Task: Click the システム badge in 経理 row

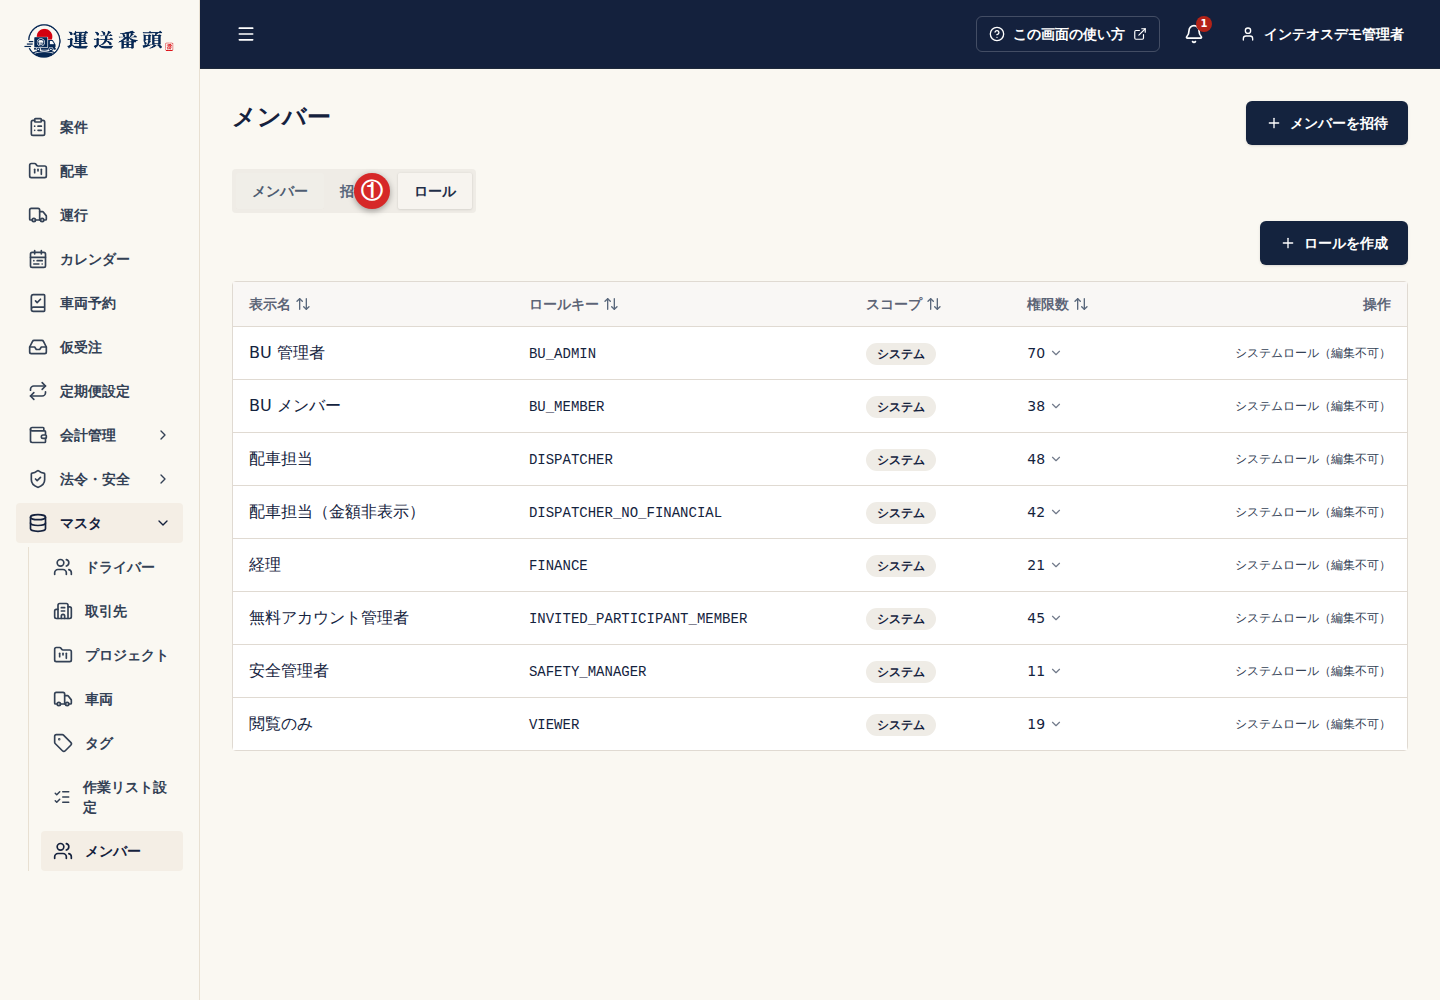Action: 901,566
